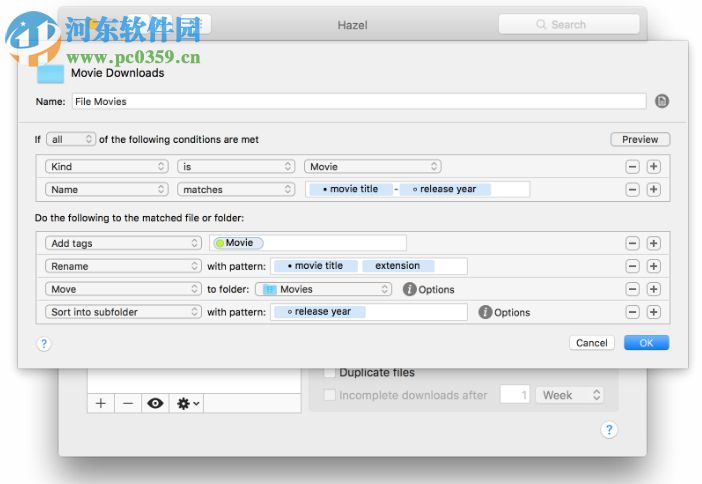
Task: Open the Week time unit dropdown
Action: click(569, 395)
